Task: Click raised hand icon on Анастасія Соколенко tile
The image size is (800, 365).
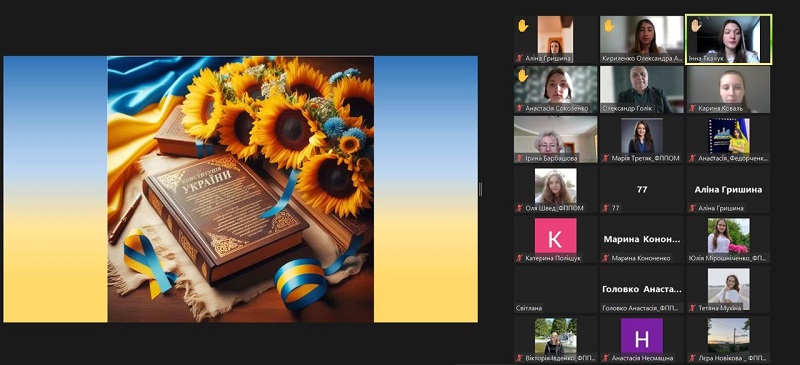Action: (523, 75)
